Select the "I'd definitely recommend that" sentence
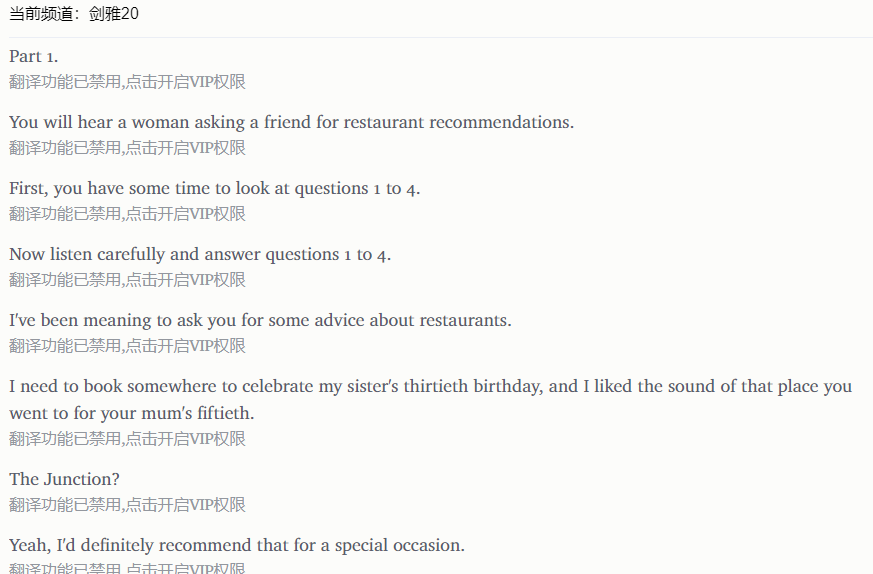The image size is (873, 574). [x=237, y=545]
